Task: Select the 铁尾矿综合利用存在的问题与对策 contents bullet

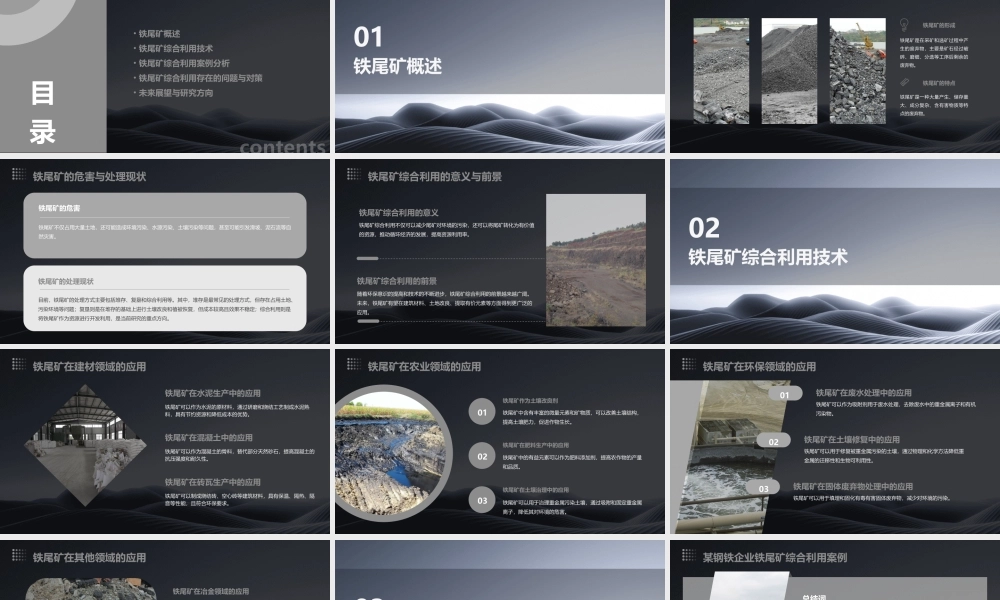Action: (198, 78)
